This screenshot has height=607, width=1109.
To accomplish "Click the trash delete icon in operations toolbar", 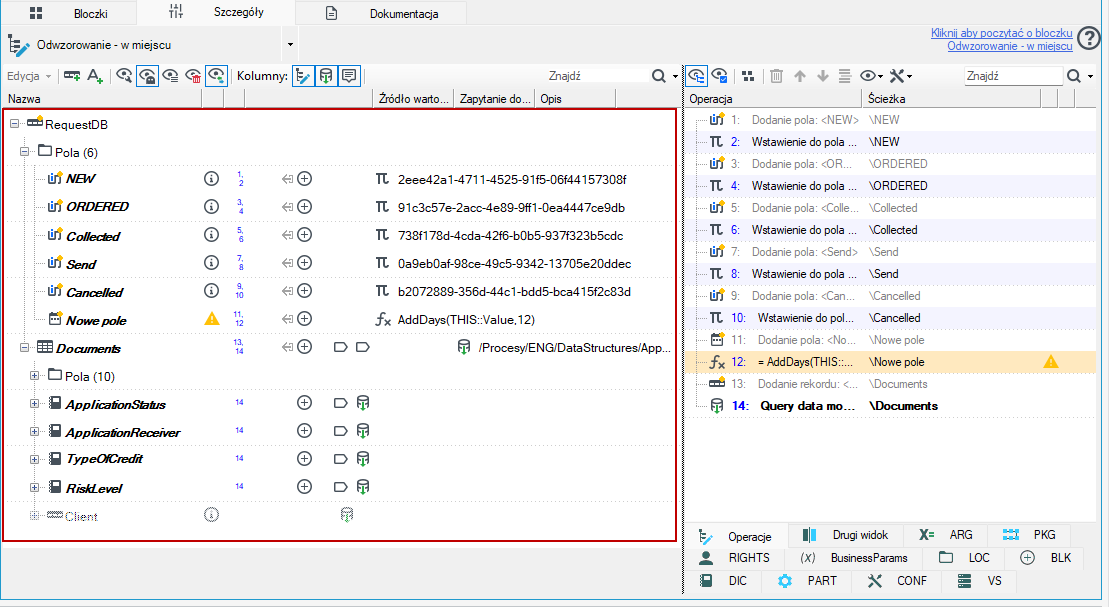I will pos(776,76).
